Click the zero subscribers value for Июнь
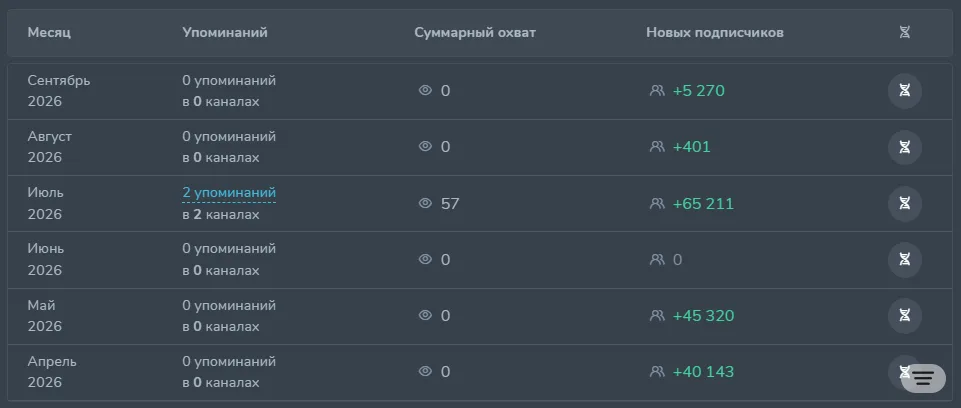The height and width of the screenshot is (408, 961). [677, 260]
